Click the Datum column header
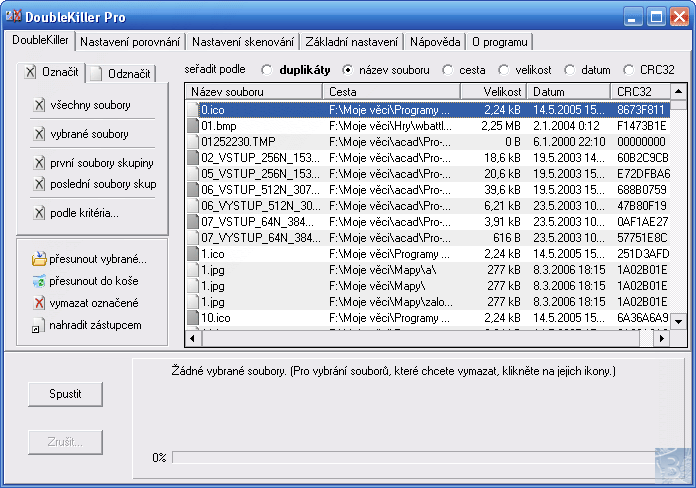 click(569, 92)
